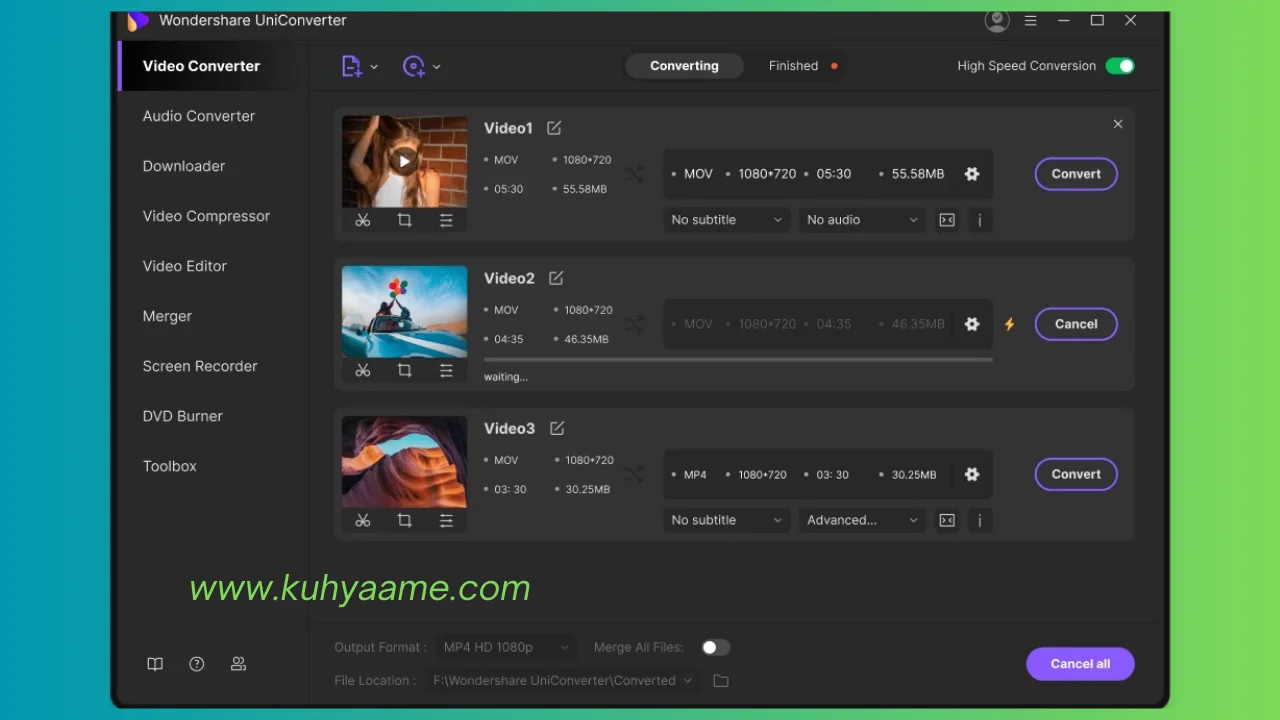This screenshot has width=1280, height=720.
Task: Open Audio Converter in sidebar
Action: coord(198,116)
